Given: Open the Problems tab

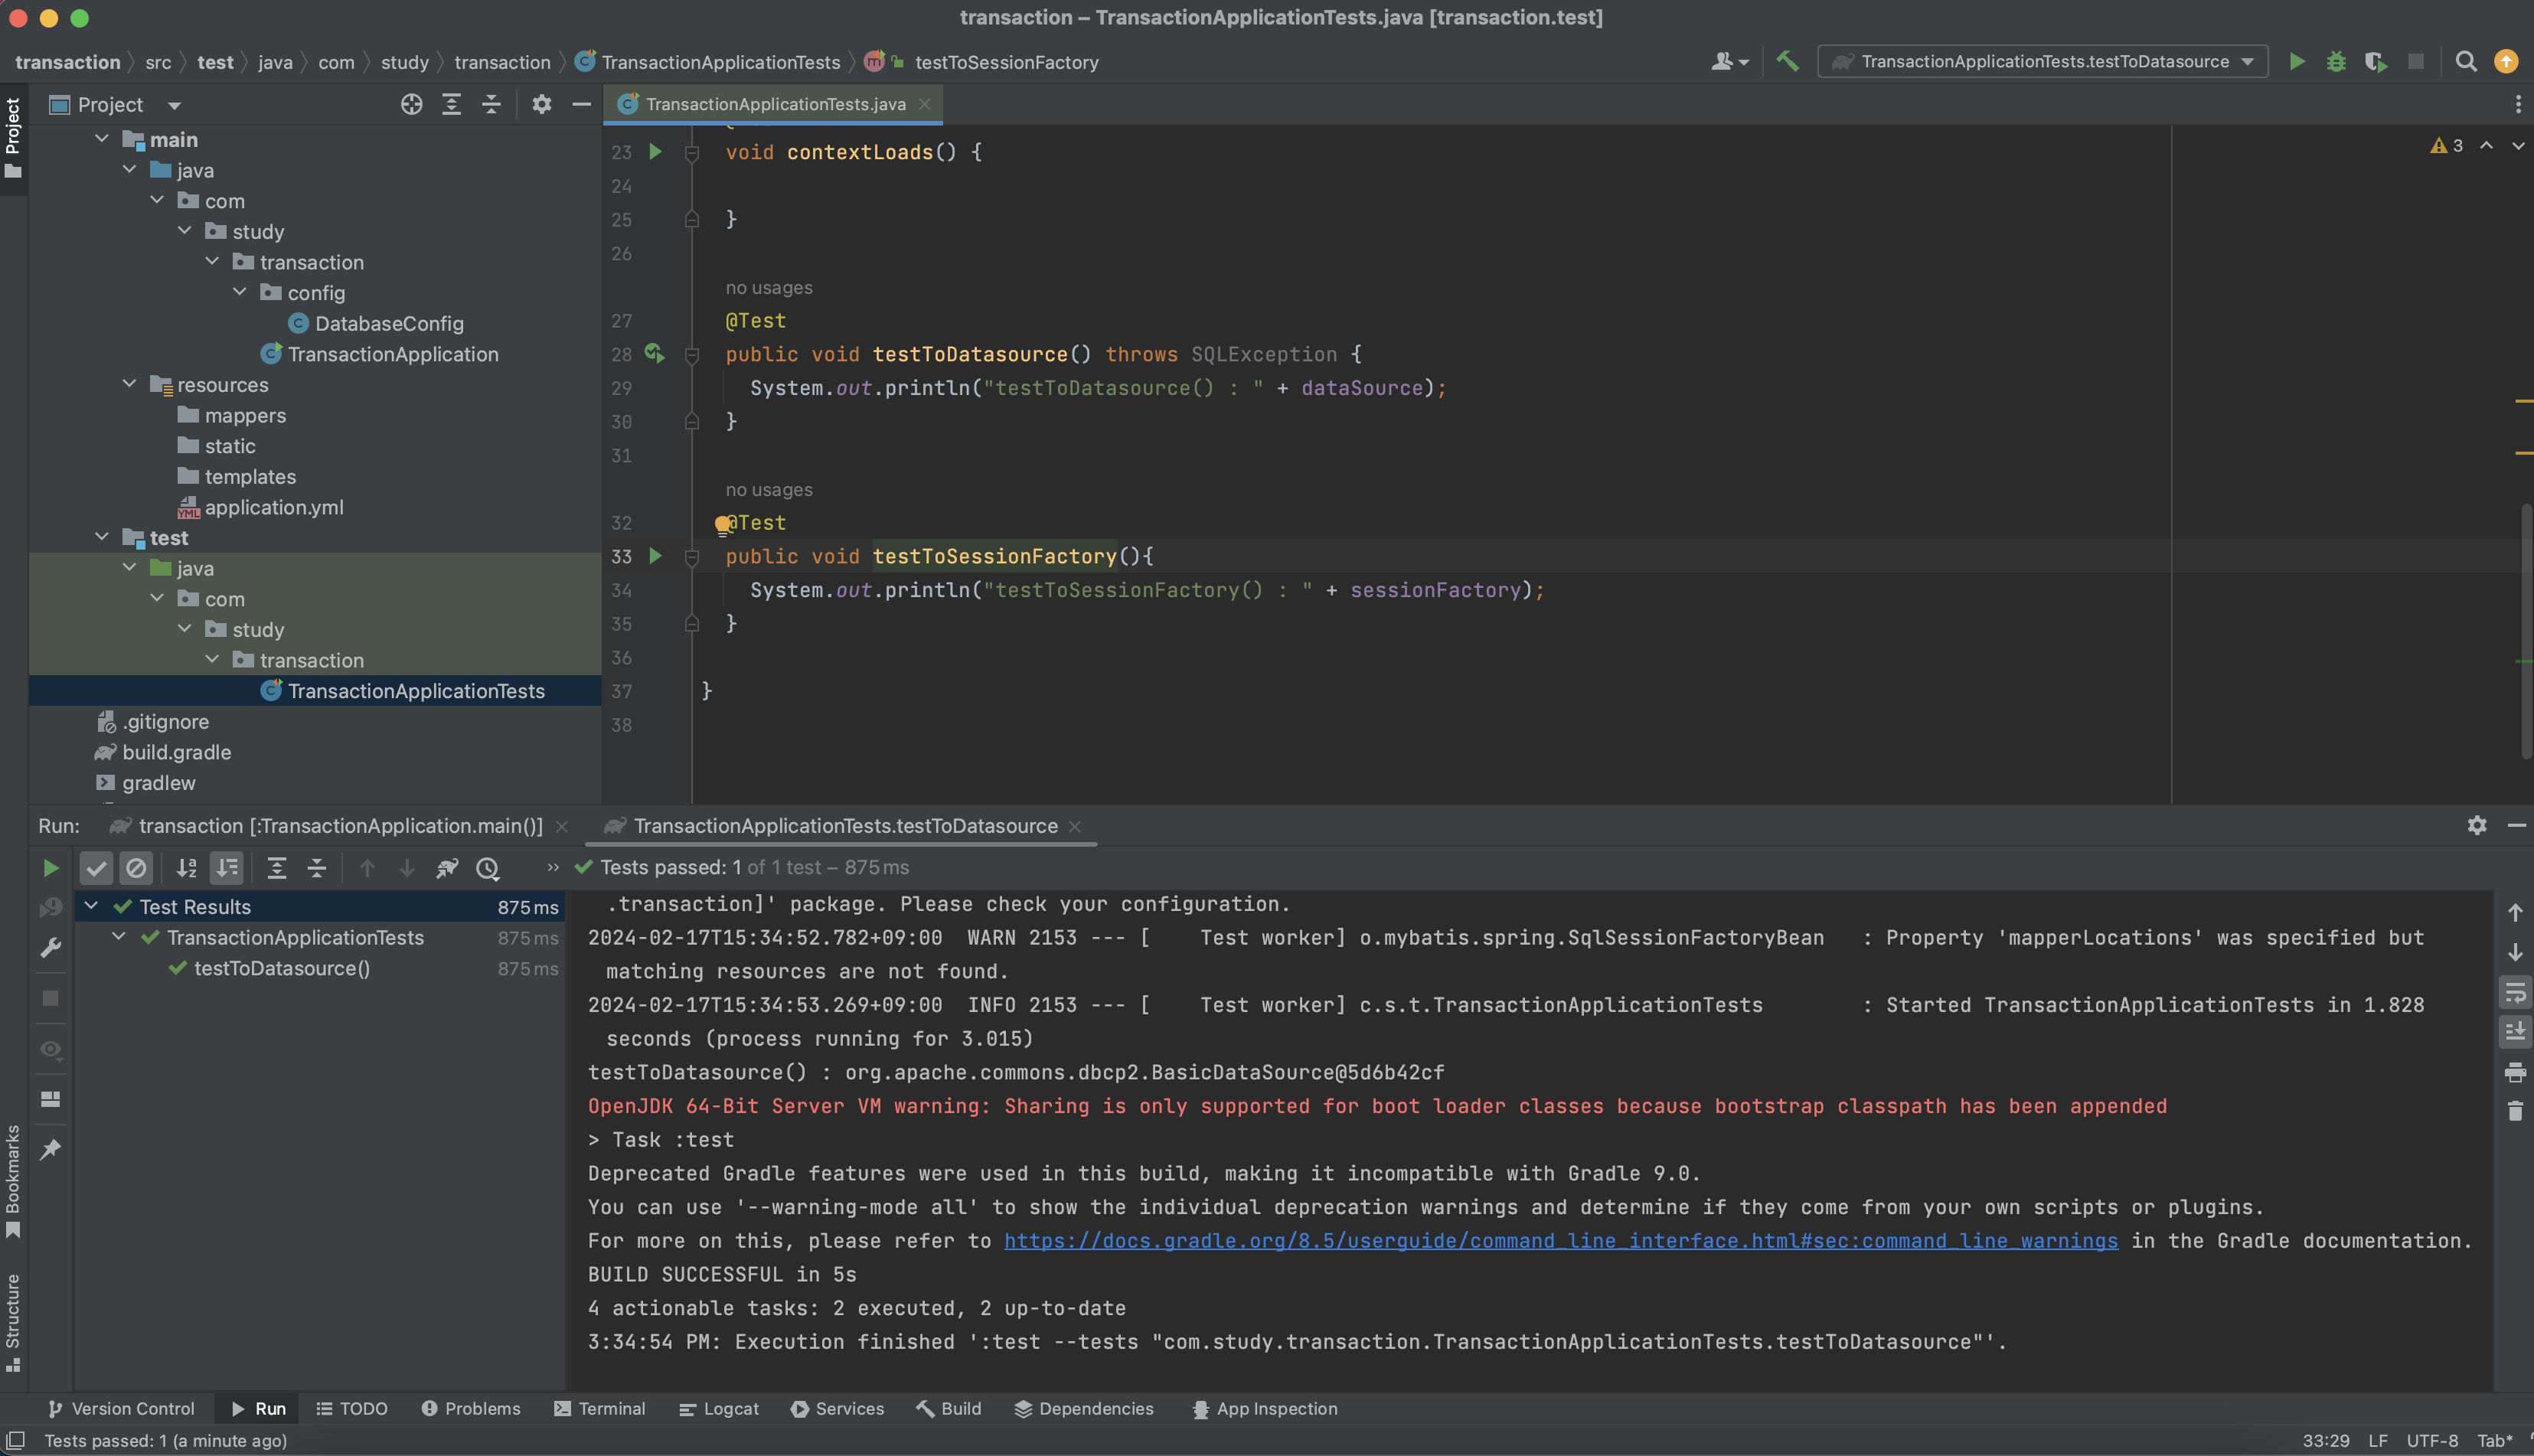Looking at the screenshot, I should [x=471, y=1408].
